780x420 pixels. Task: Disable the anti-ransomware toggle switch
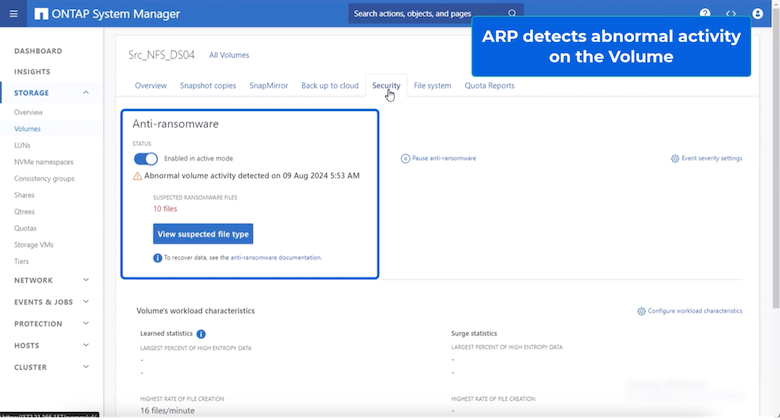pos(146,159)
